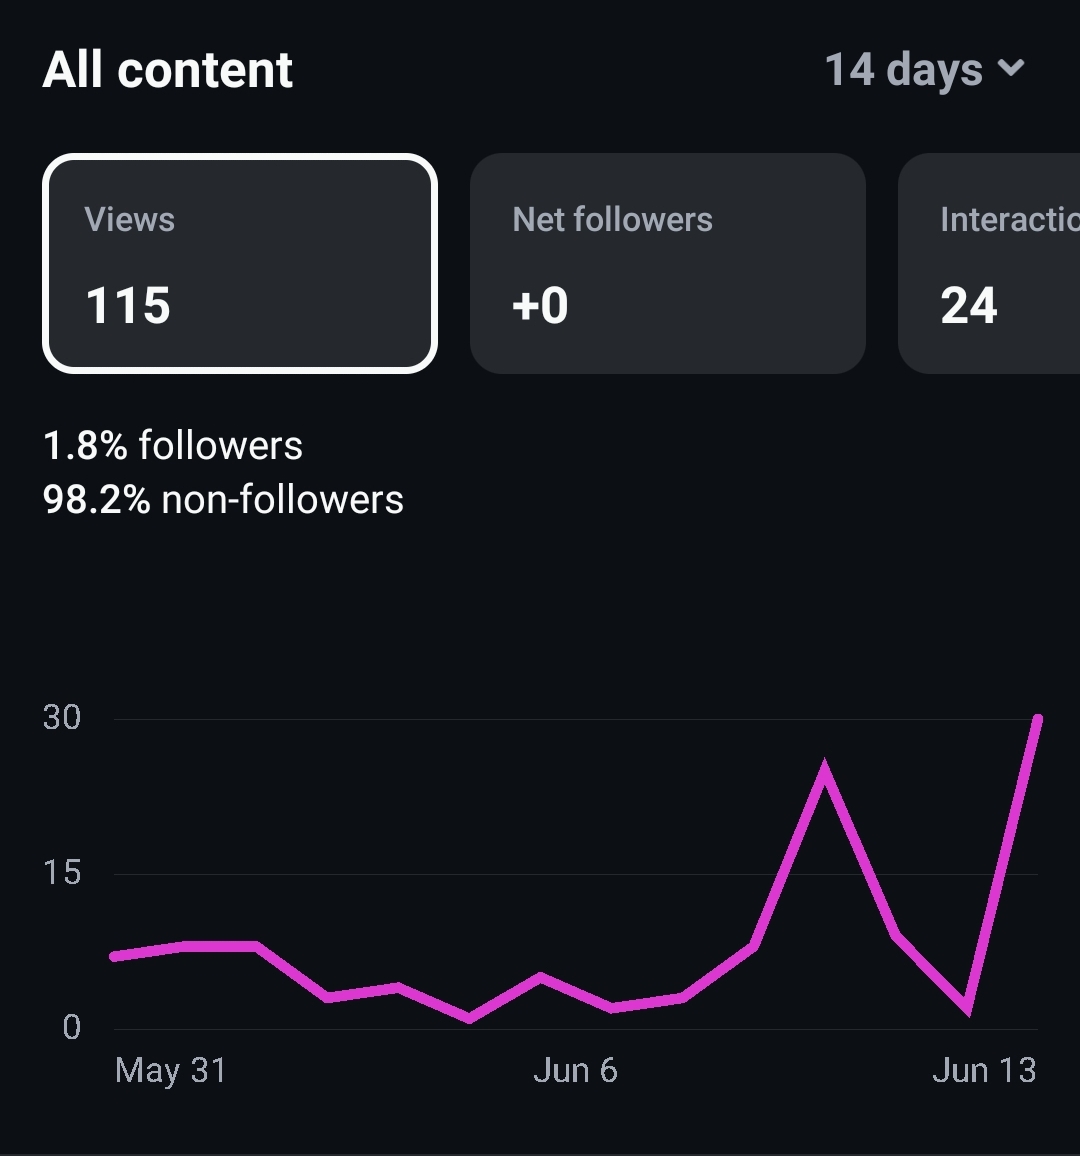Click the Jun 13 date label
Viewport: 1080px width, 1156px height.
984,1070
